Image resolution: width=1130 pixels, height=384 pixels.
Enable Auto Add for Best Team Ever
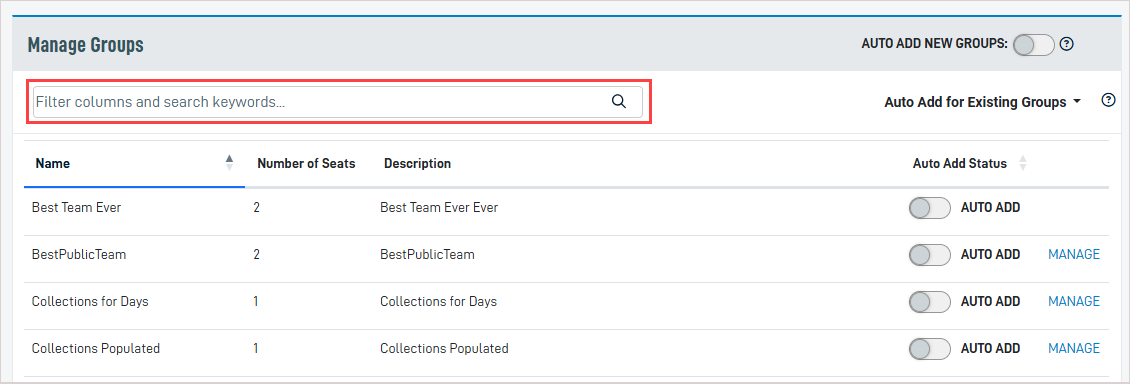[x=930, y=208]
